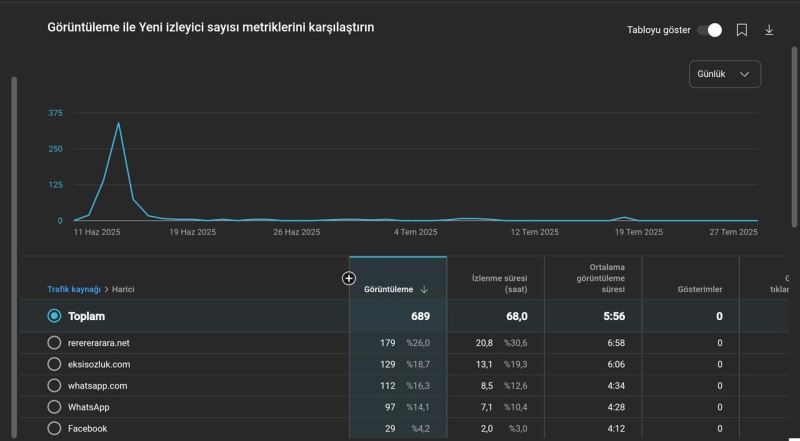Viewport: 800px width, 441px height.
Task: Click the chart peak near 11 Haz 2025
Action: 118,124
